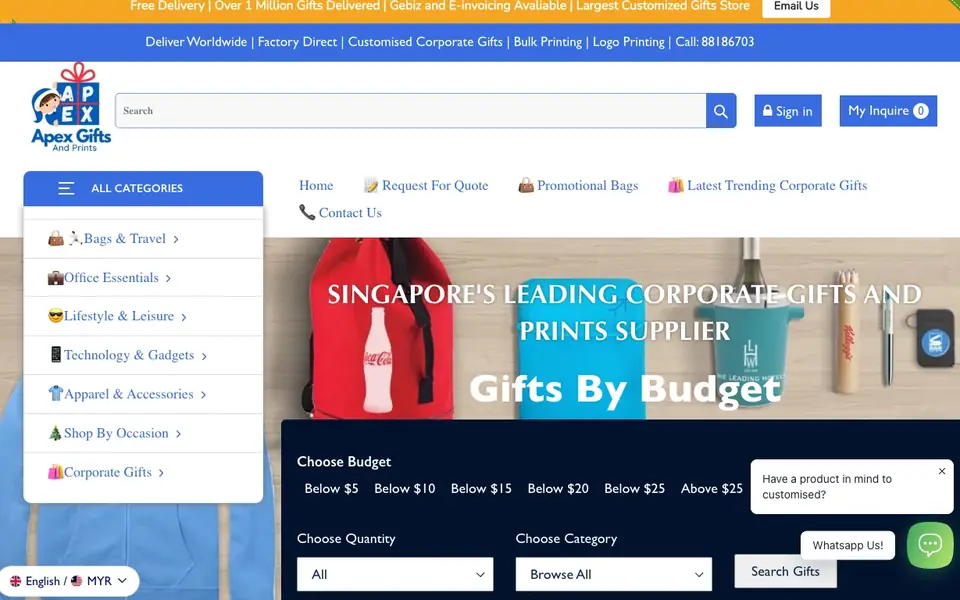Open the Request For Quote page
The width and height of the screenshot is (960, 600).
pyautogui.click(x=435, y=186)
